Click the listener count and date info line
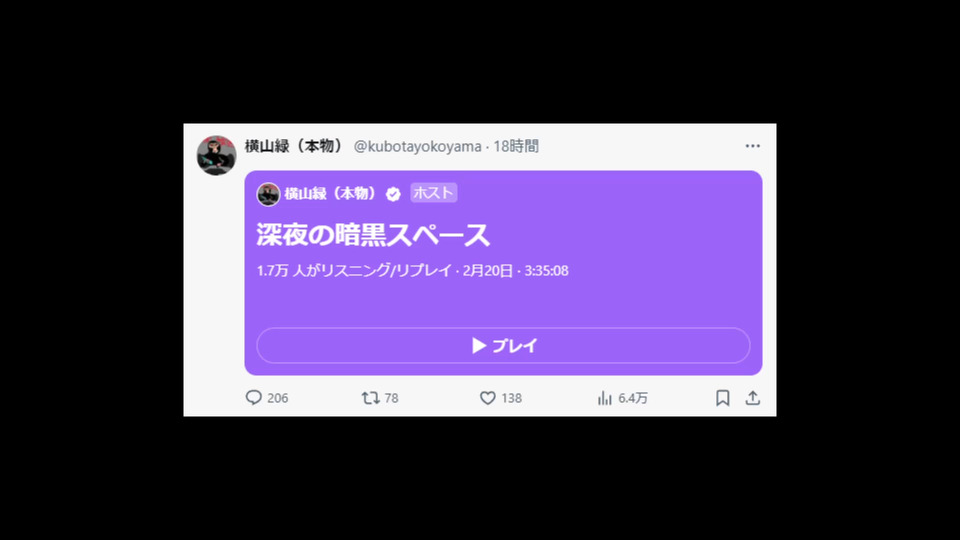The image size is (960, 540). (x=413, y=271)
